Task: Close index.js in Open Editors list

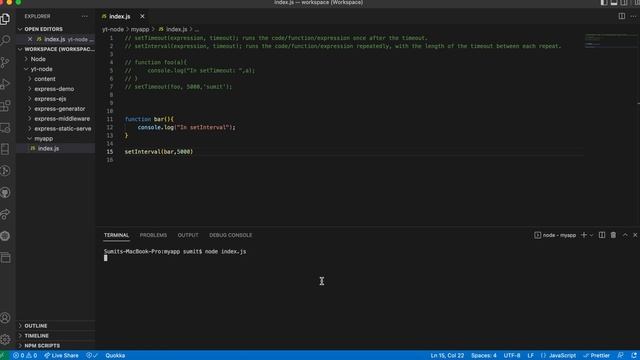Action: pos(30,39)
